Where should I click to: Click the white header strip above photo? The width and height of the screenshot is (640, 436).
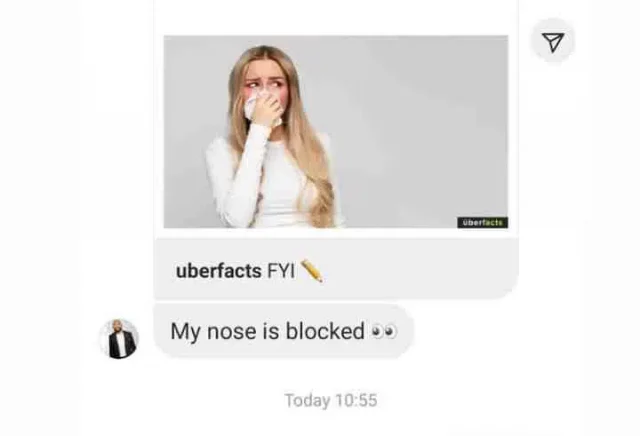tap(336, 18)
